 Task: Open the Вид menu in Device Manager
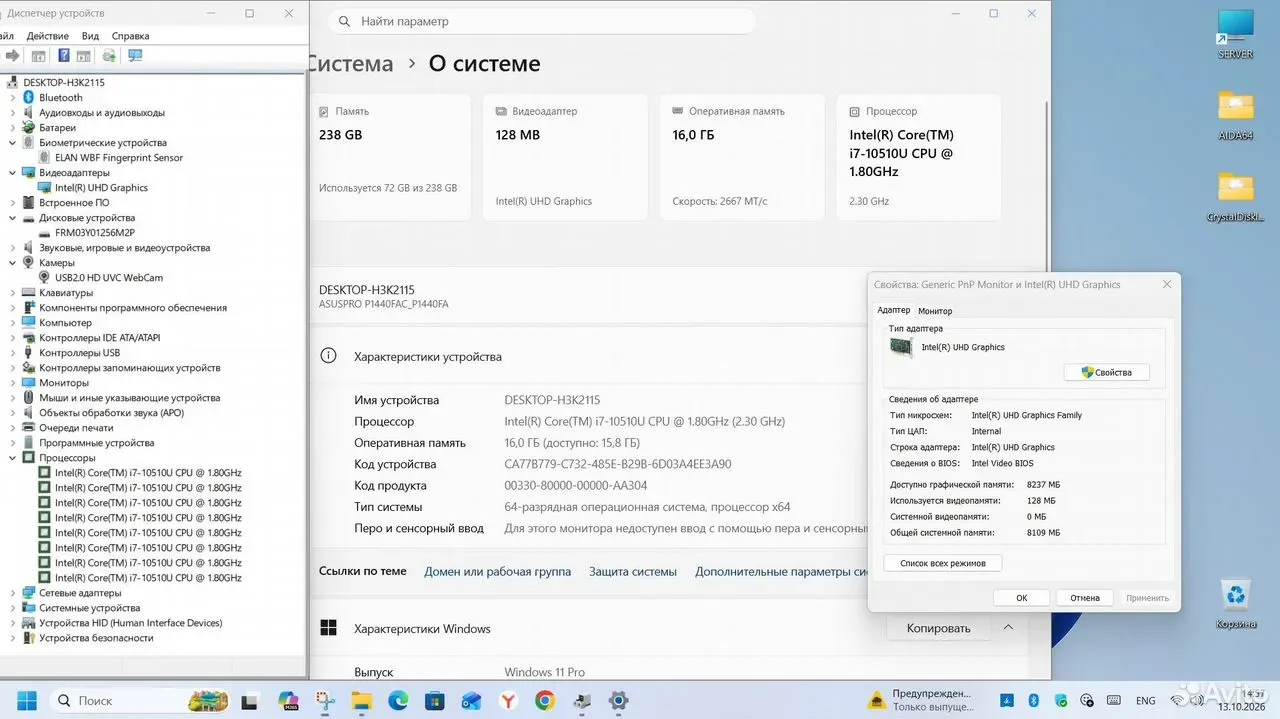[x=89, y=35]
